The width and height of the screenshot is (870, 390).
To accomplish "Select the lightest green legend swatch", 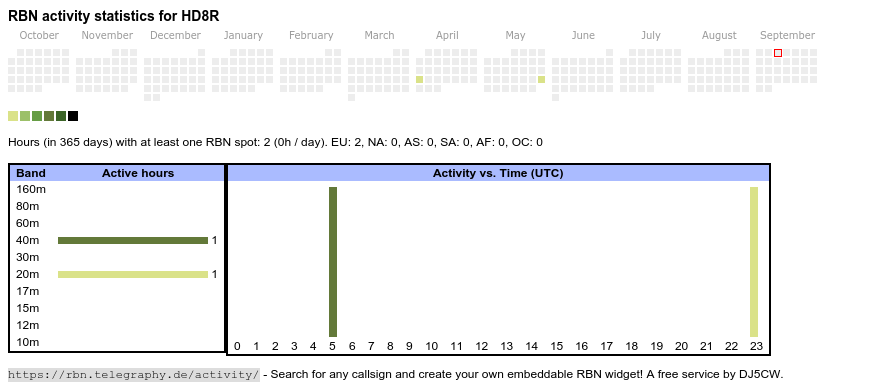I will [13, 116].
